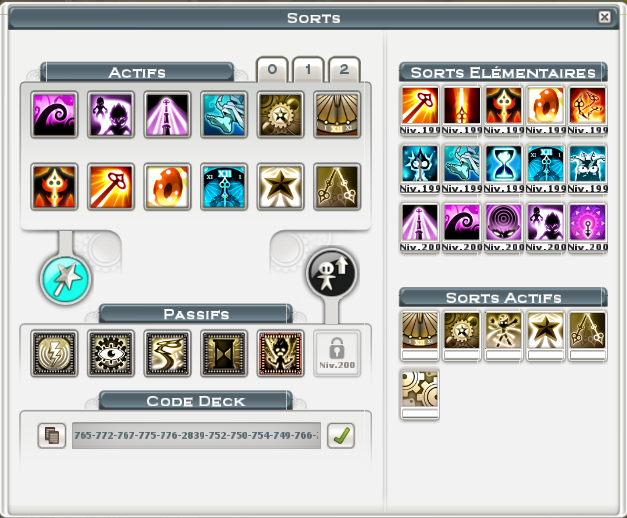Click the eye-in-gear passive icon

(x=111, y=353)
